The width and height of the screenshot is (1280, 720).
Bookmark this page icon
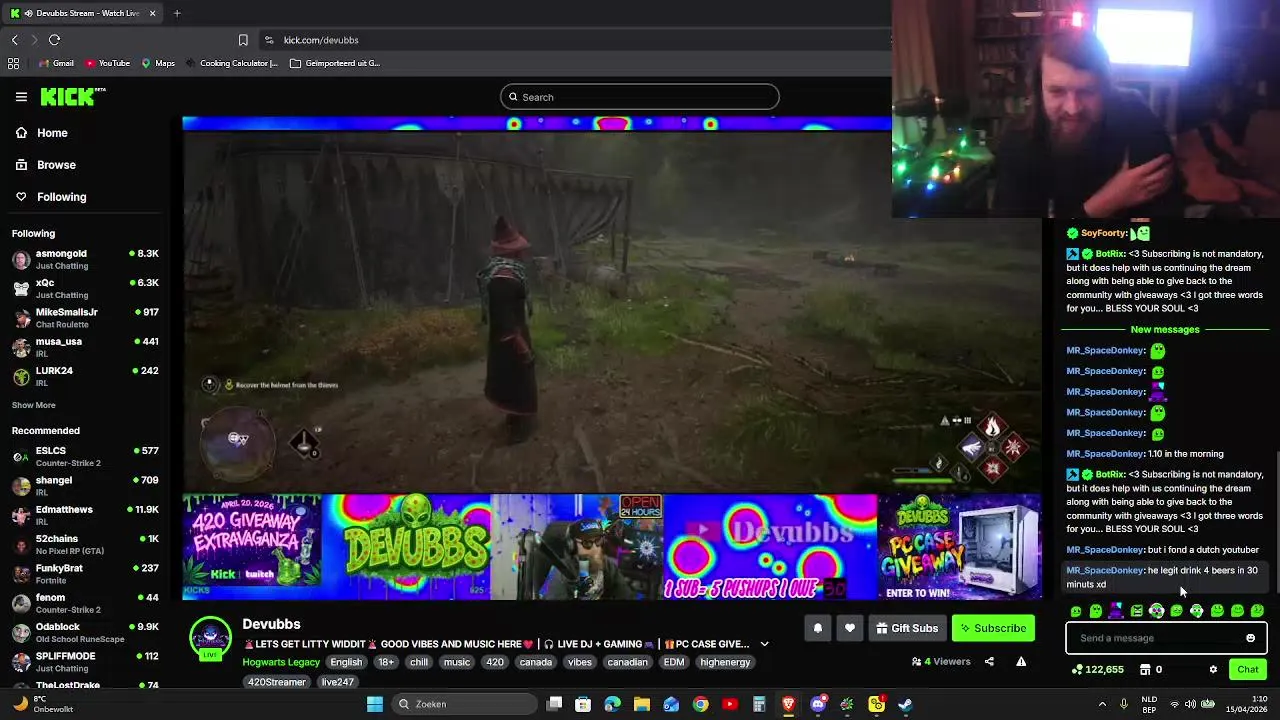(x=243, y=40)
